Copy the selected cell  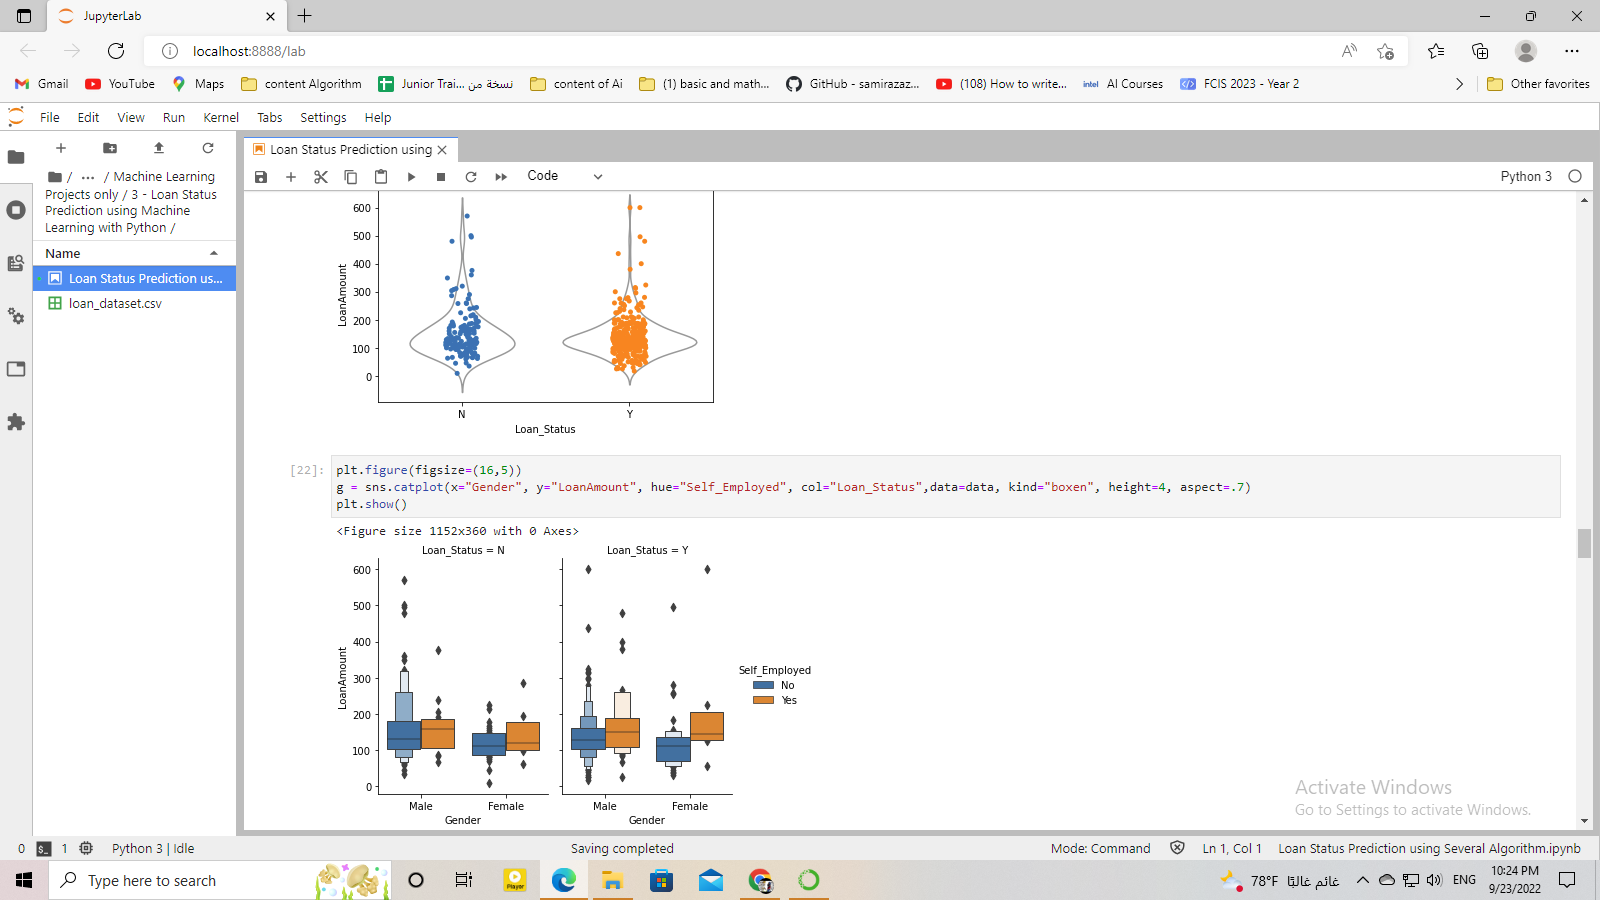[x=350, y=176]
